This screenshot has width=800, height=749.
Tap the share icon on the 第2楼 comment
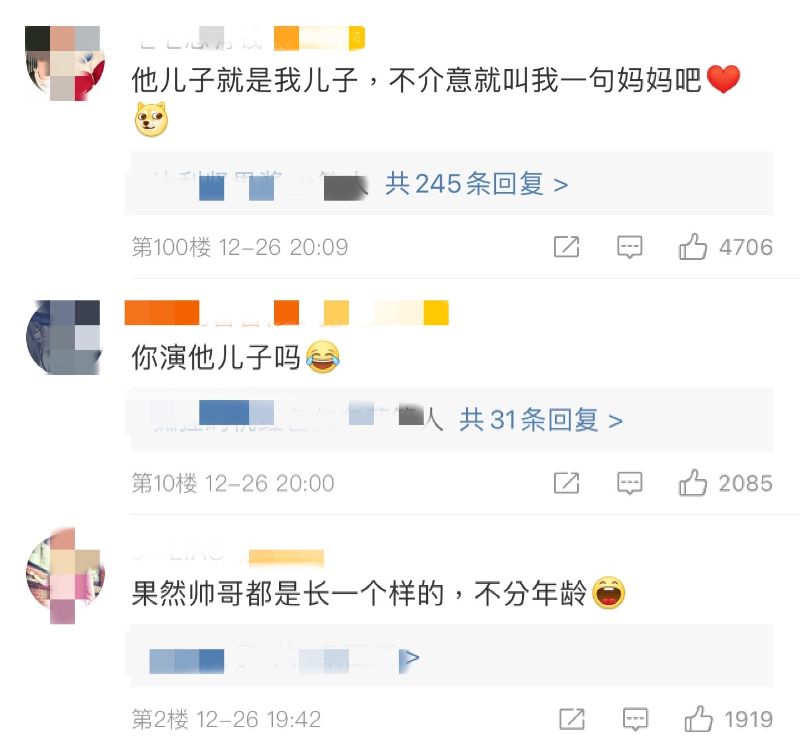click(x=572, y=719)
